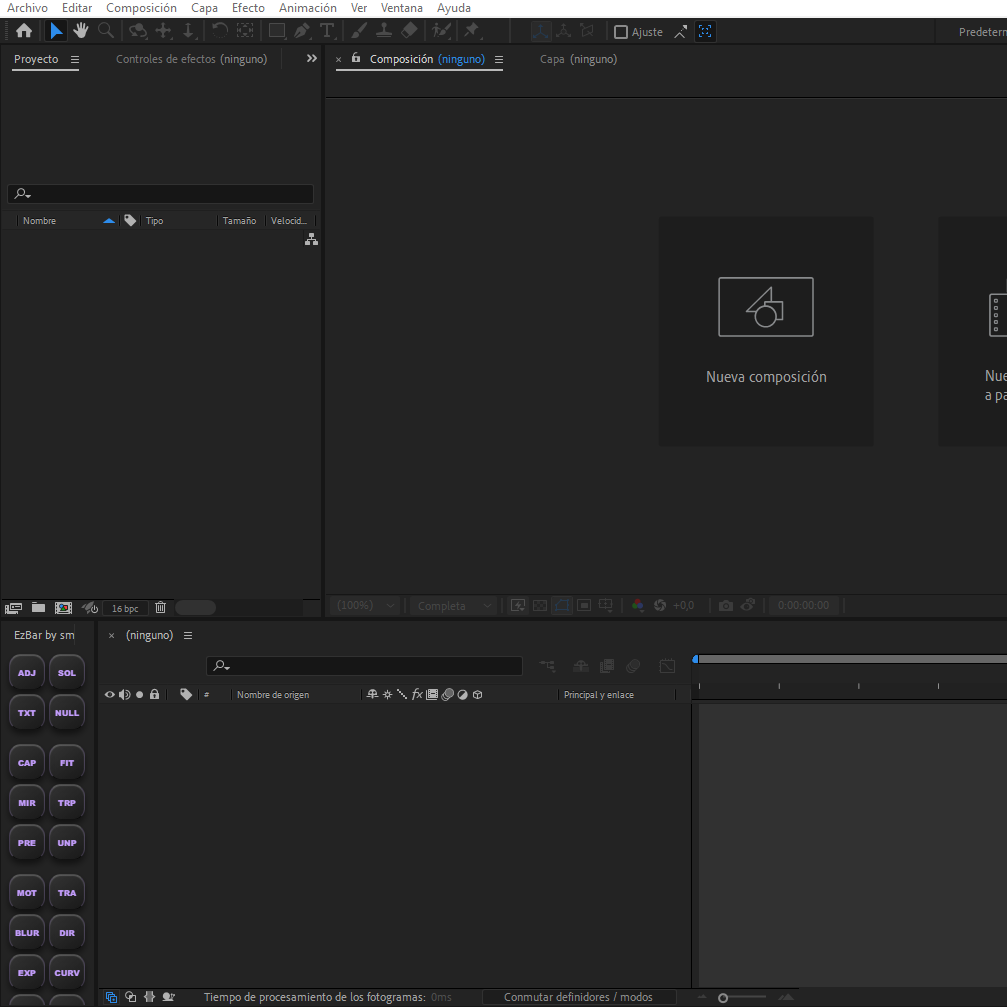Open the timeline (ninguno) panel menu
1007x1007 pixels.
click(x=188, y=635)
